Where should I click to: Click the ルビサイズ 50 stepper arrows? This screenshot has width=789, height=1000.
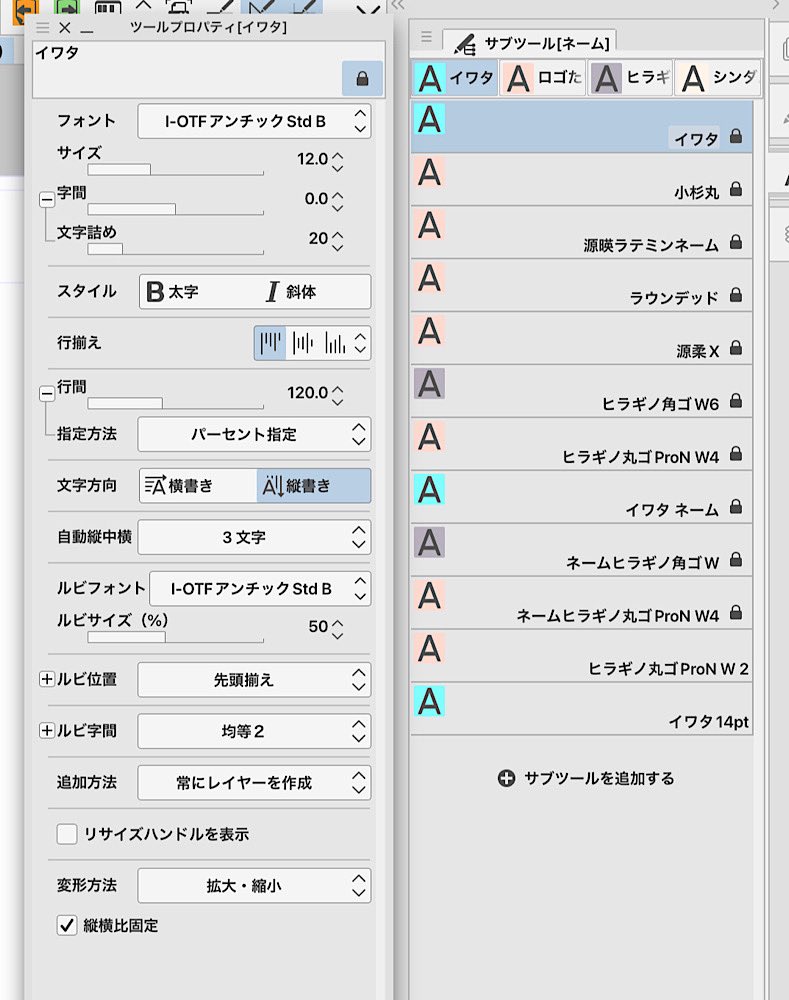[x=337, y=629]
